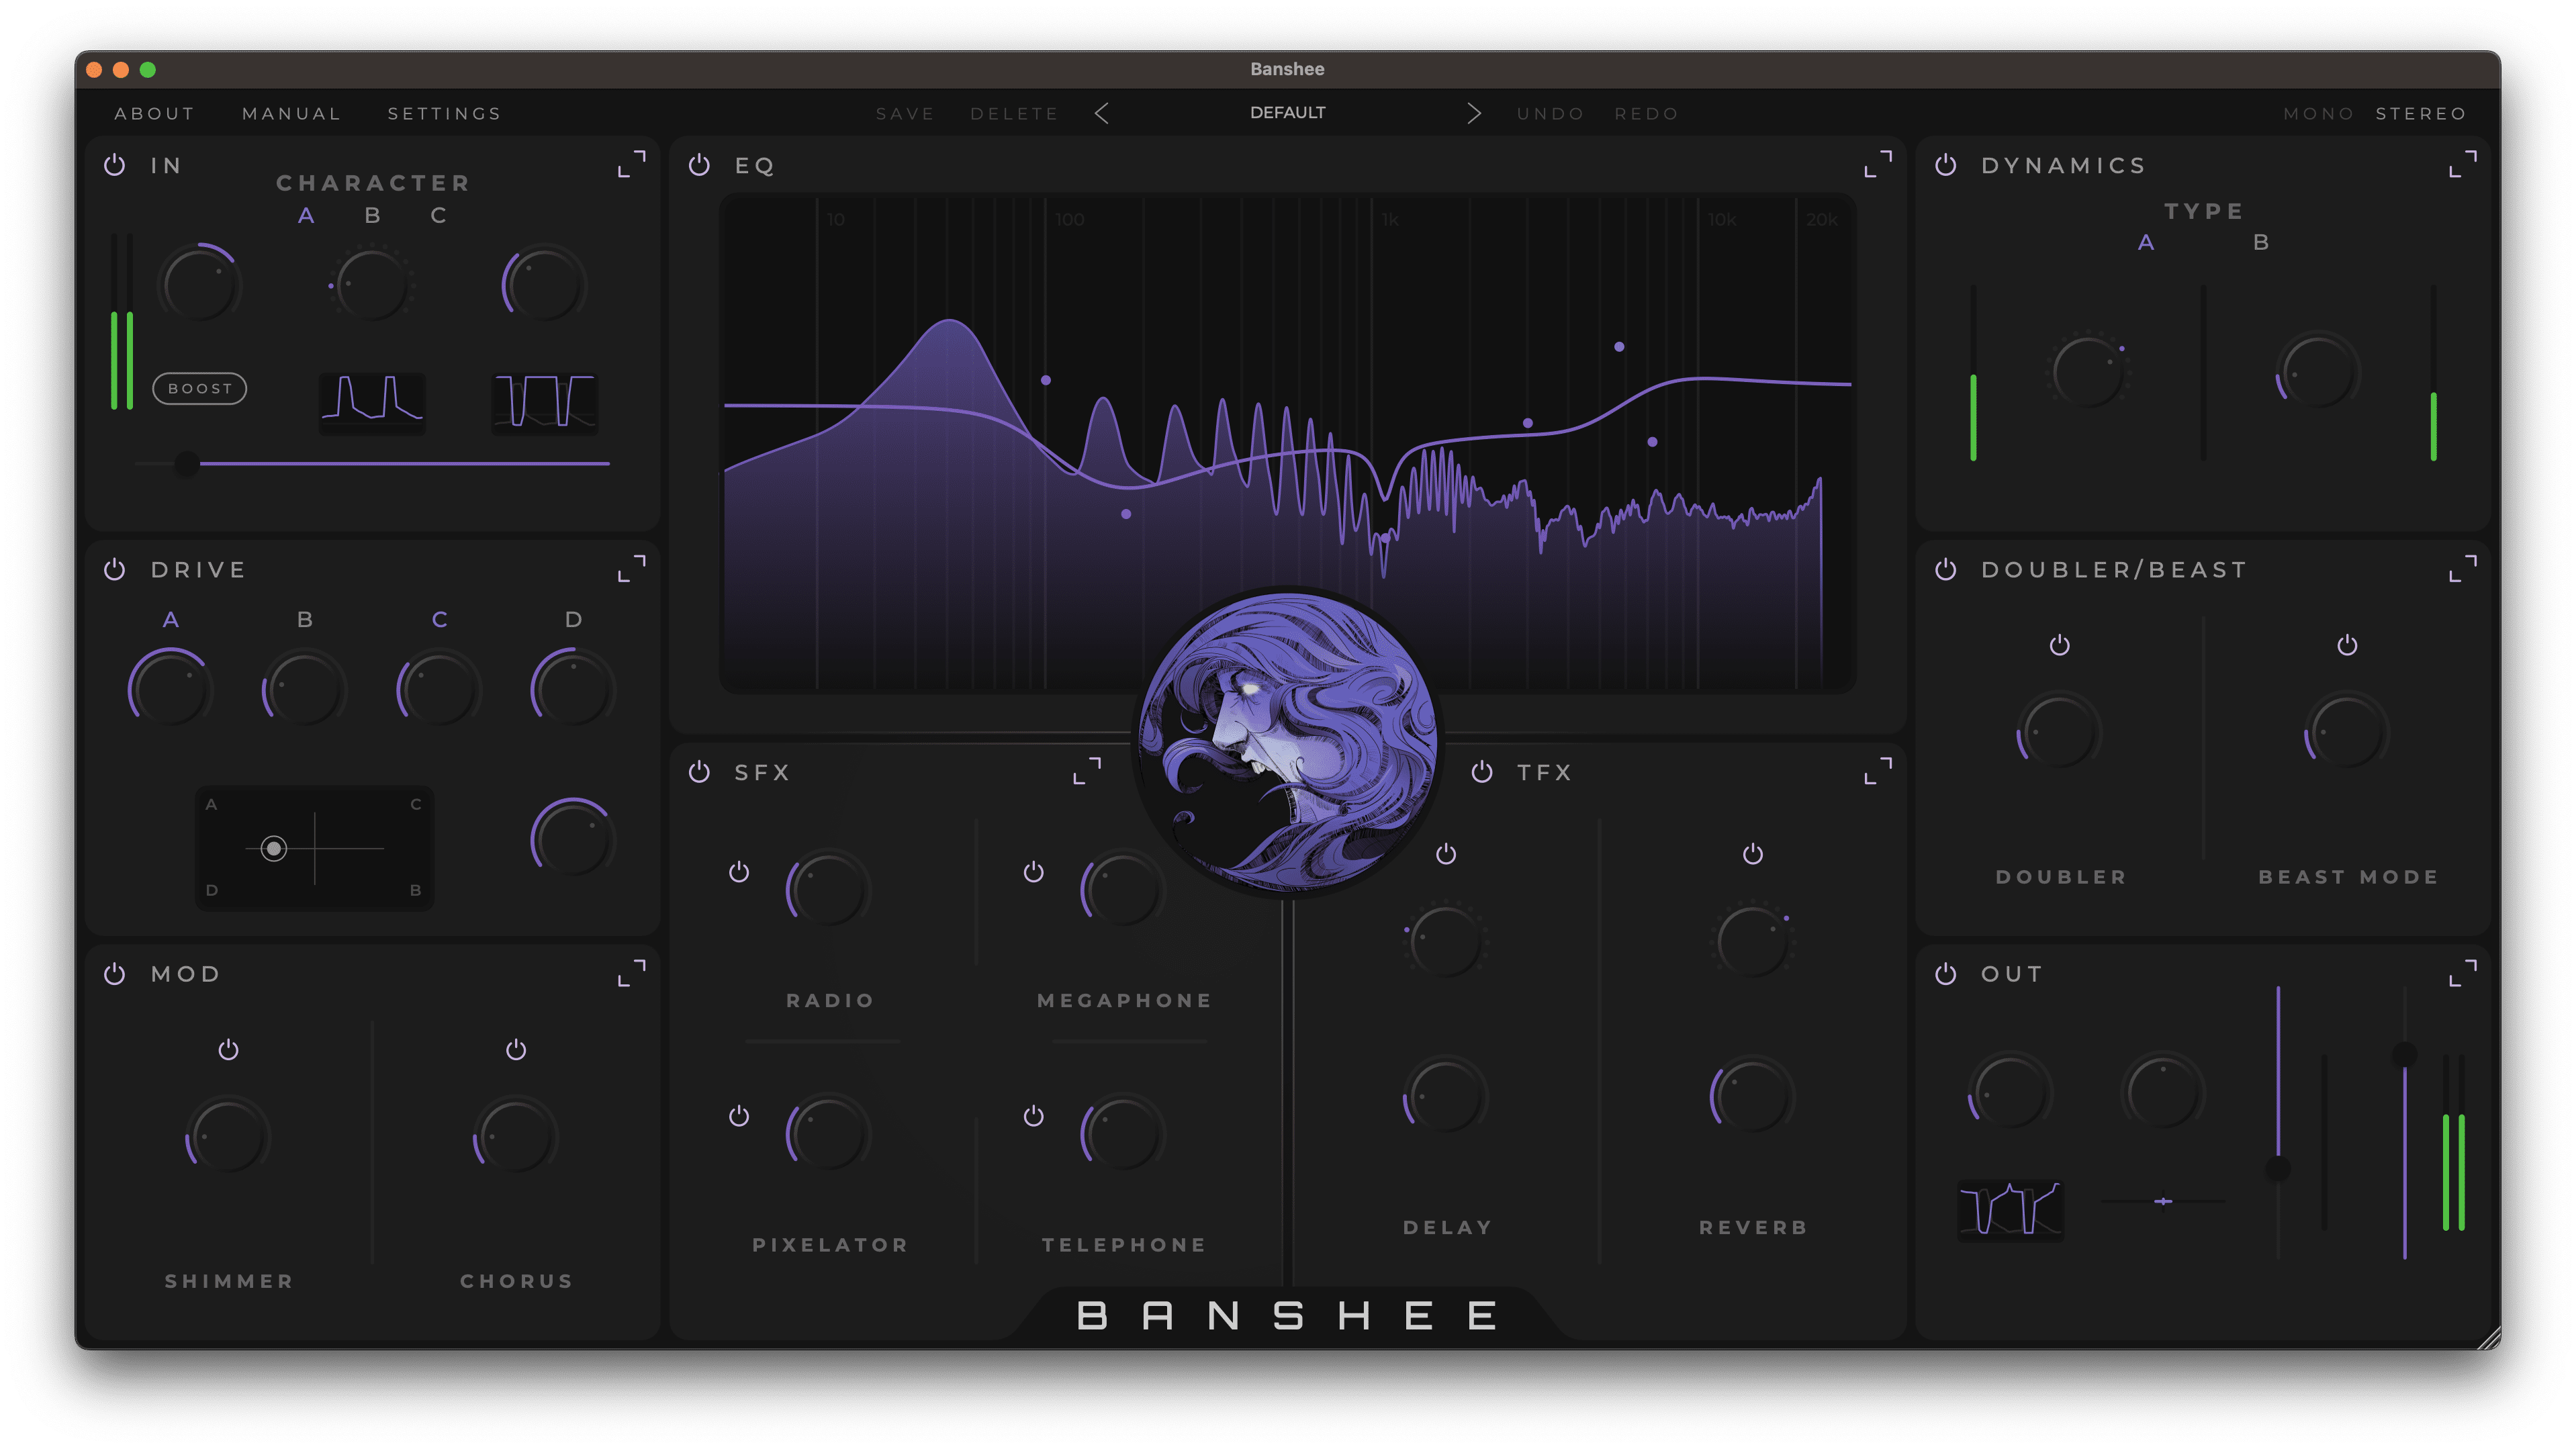This screenshot has height=1449, width=2576.
Task: Enable the Megaphone effect power icon
Action: [1033, 872]
